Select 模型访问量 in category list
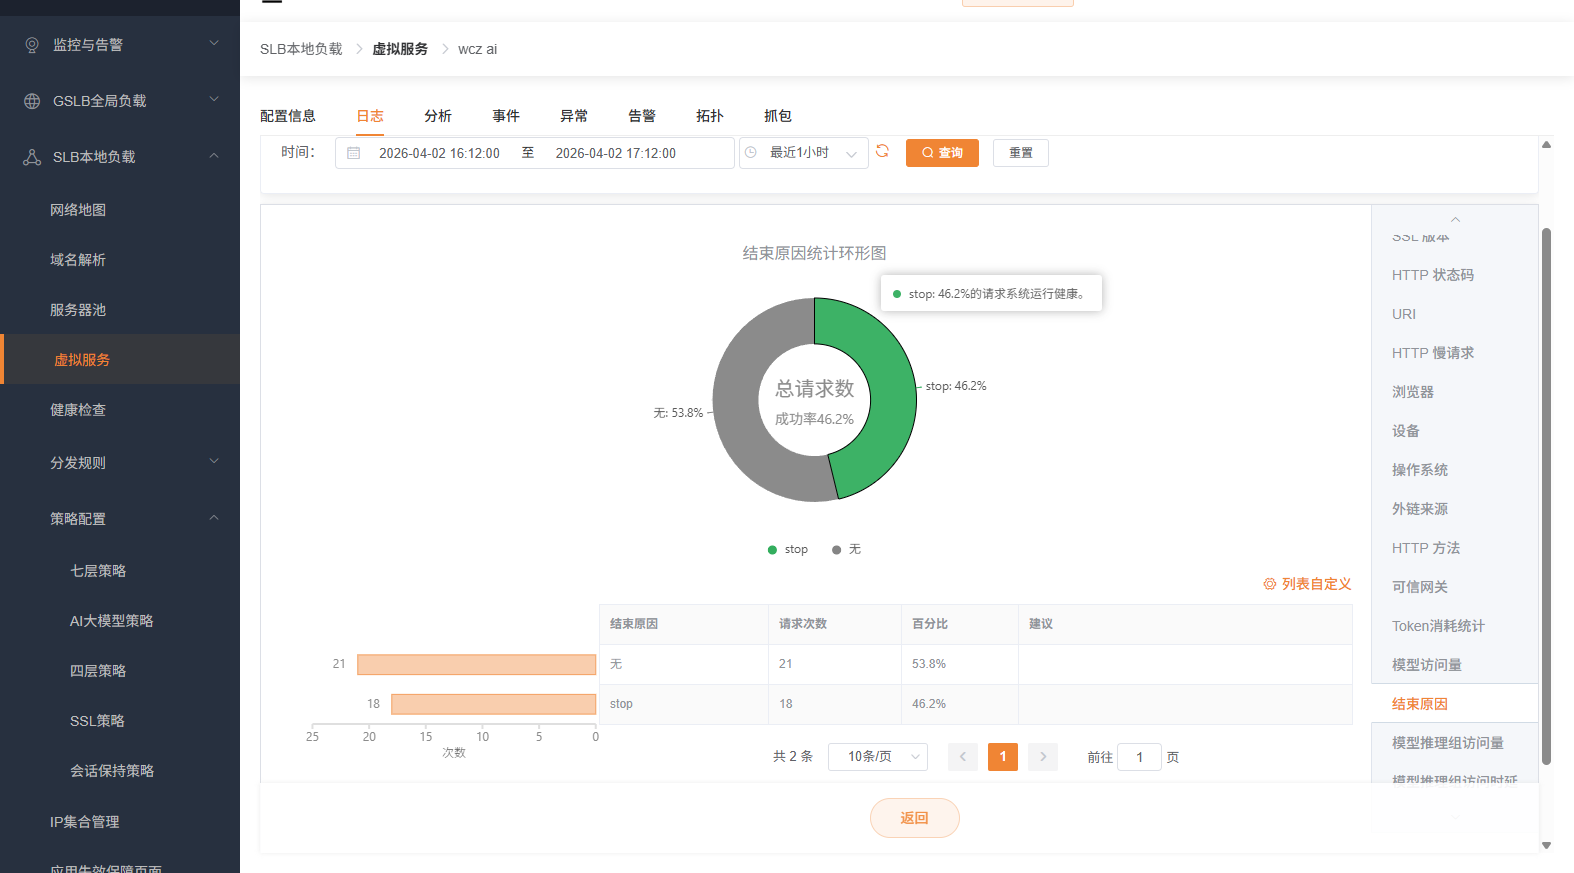This screenshot has width=1574, height=873. [1427, 665]
